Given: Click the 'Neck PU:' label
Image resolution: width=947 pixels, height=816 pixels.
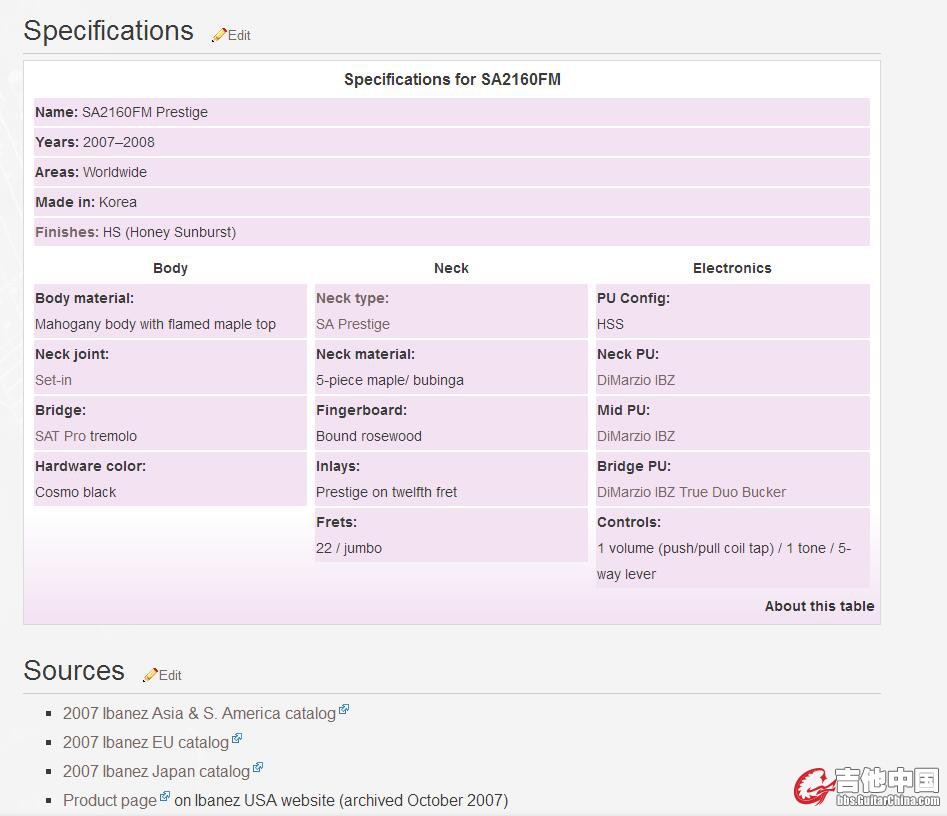Looking at the screenshot, I should tap(628, 354).
